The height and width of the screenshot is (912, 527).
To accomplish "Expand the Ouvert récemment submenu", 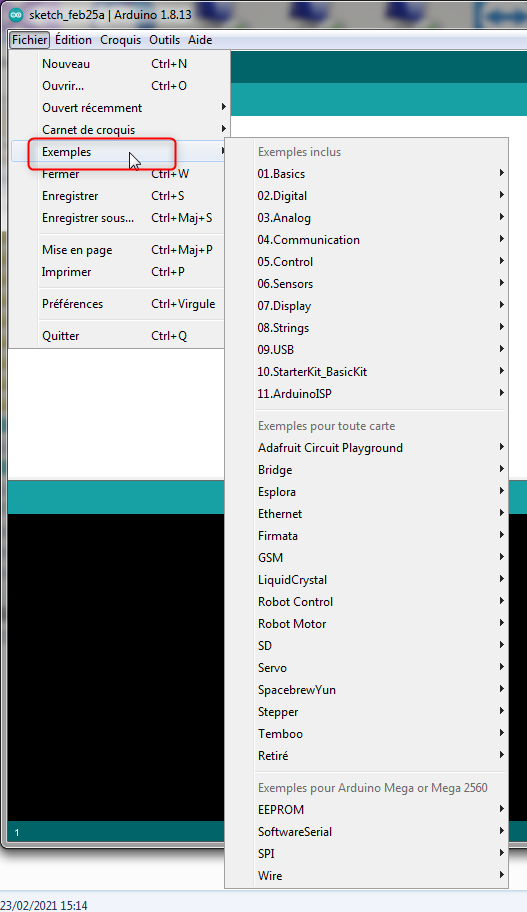I will coord(119,108).
